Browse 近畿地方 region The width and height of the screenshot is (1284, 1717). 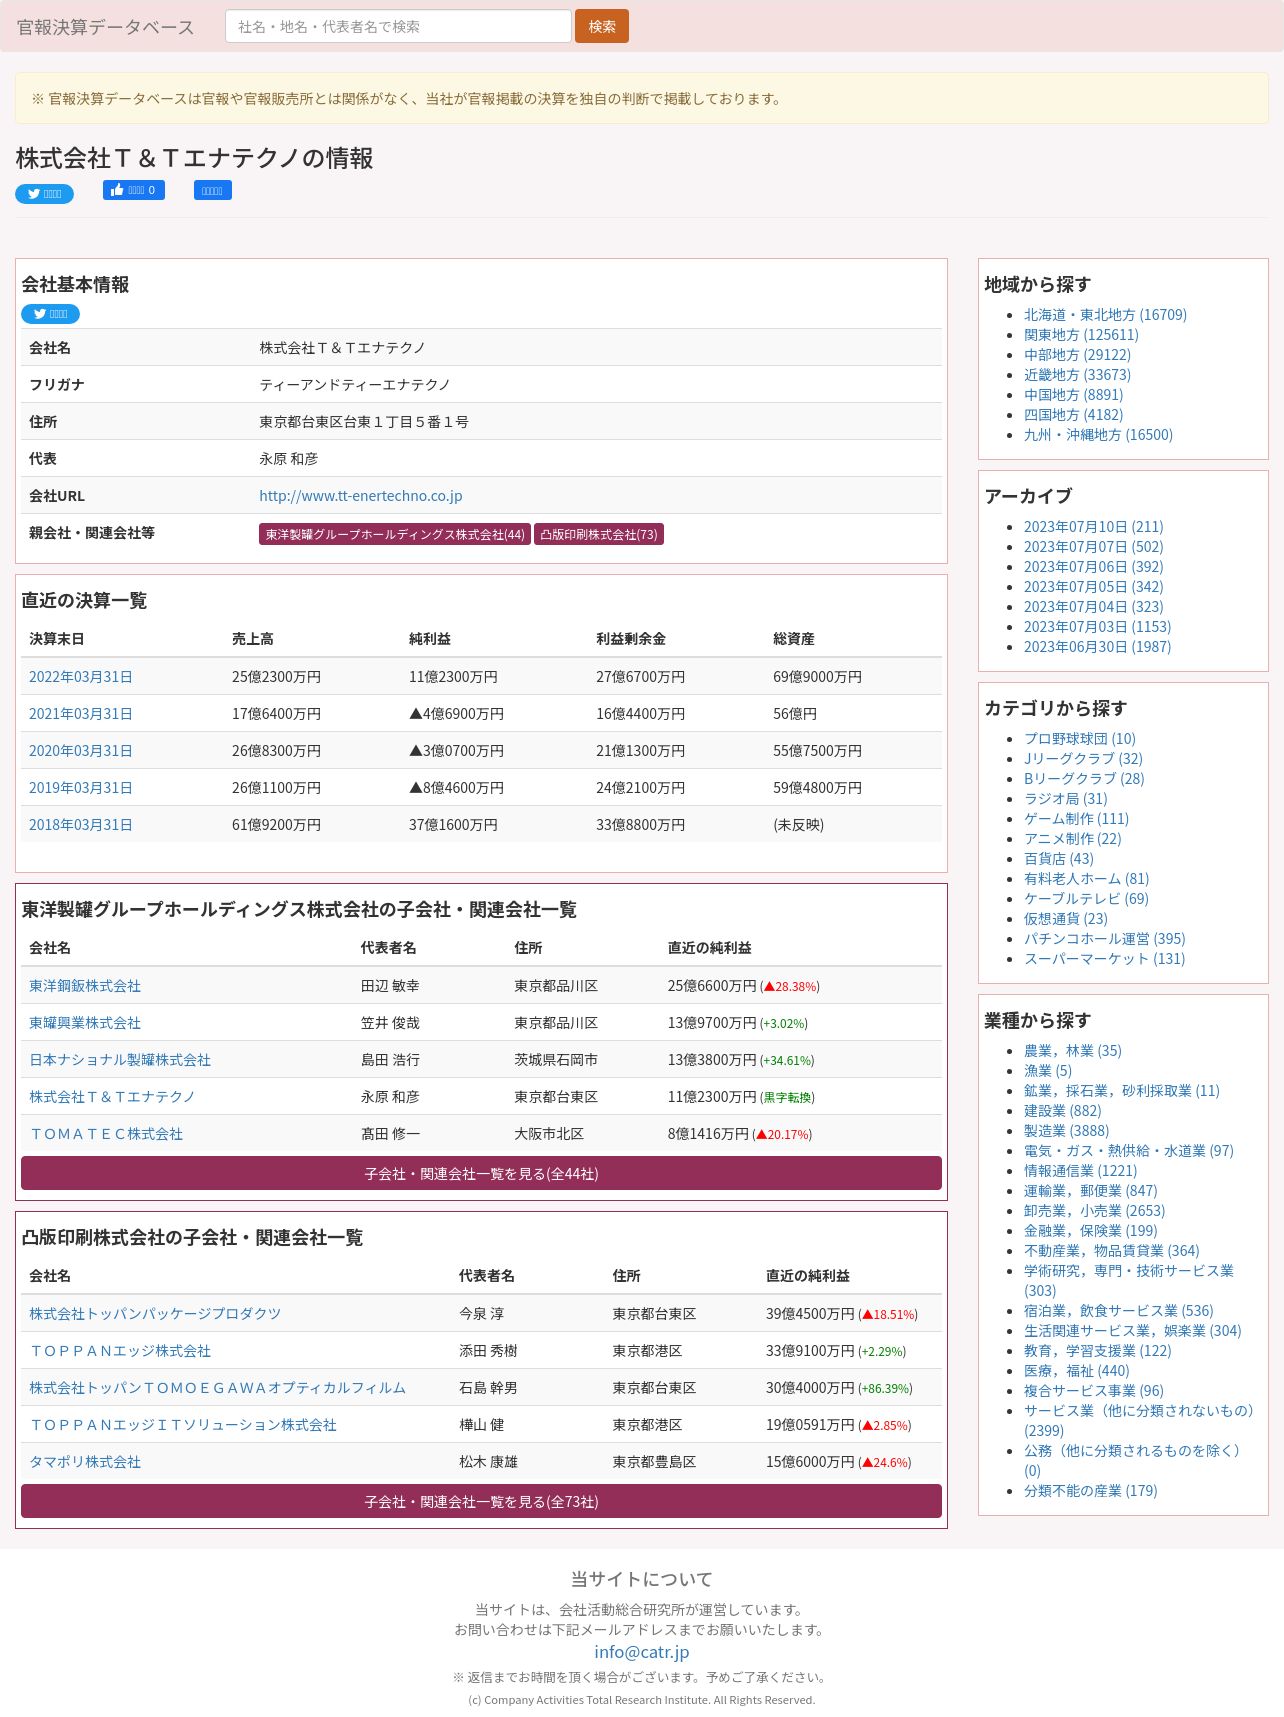[x=1077, y=375]
